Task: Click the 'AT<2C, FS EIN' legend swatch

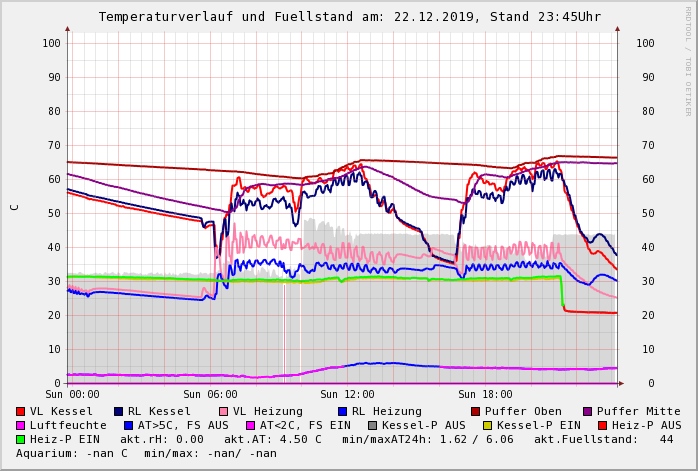Action: (x=250, y=425)
